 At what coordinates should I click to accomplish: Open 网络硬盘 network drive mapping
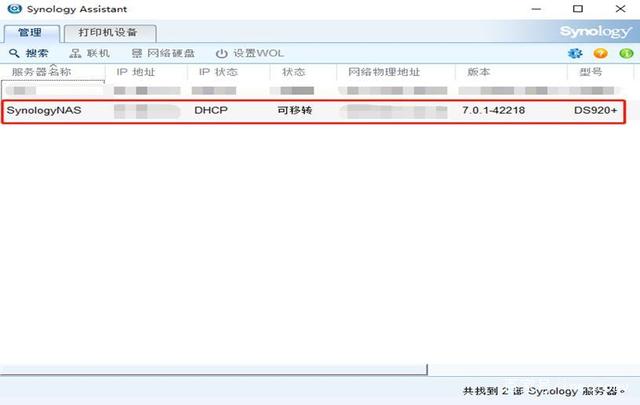point(163,53)
